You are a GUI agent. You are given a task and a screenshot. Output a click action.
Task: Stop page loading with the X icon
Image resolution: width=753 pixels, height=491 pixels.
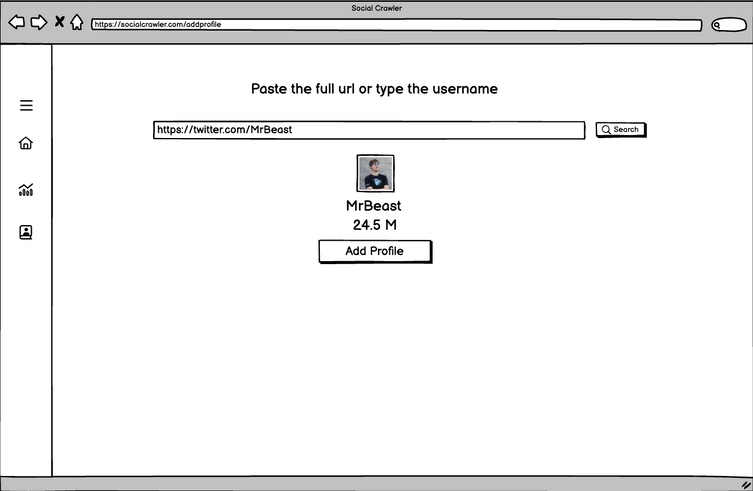(x=60, y=22)
